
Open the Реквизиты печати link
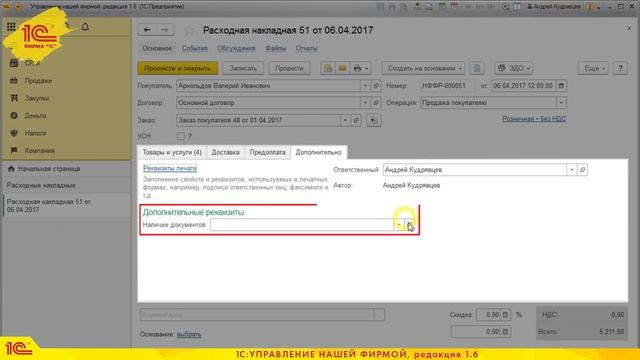(x=170, y=168)
